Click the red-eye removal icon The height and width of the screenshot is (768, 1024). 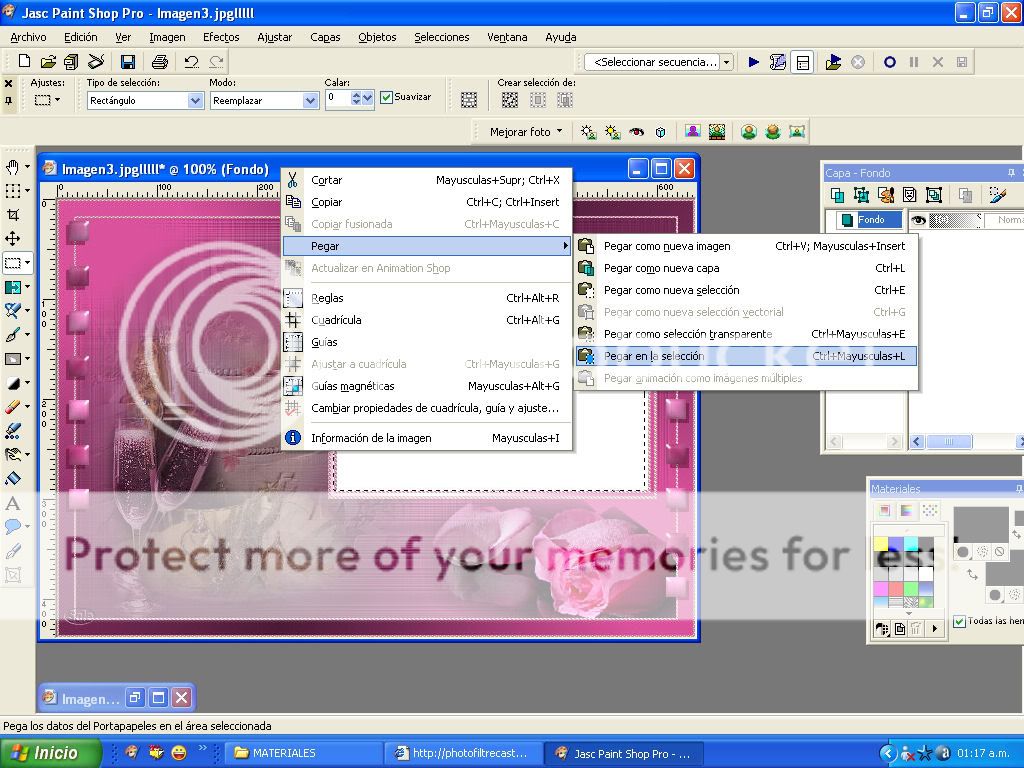point(636,132)
